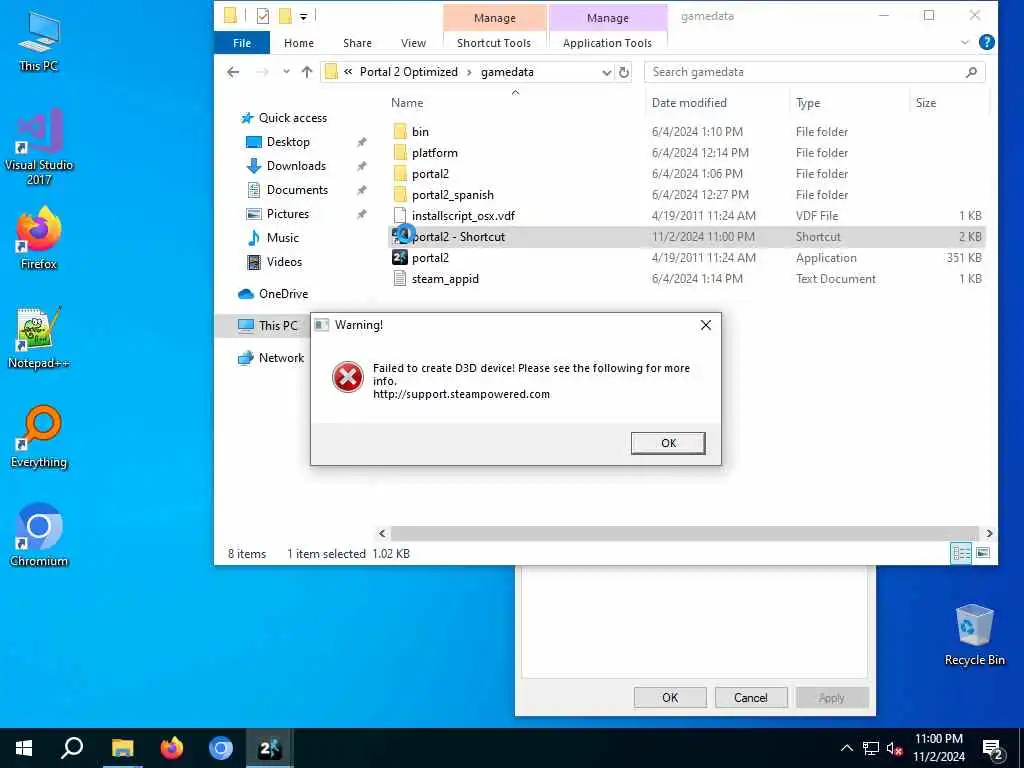Switch to Large icons view layout
This screenshot has width=1024, height=768.
point(983,553)
